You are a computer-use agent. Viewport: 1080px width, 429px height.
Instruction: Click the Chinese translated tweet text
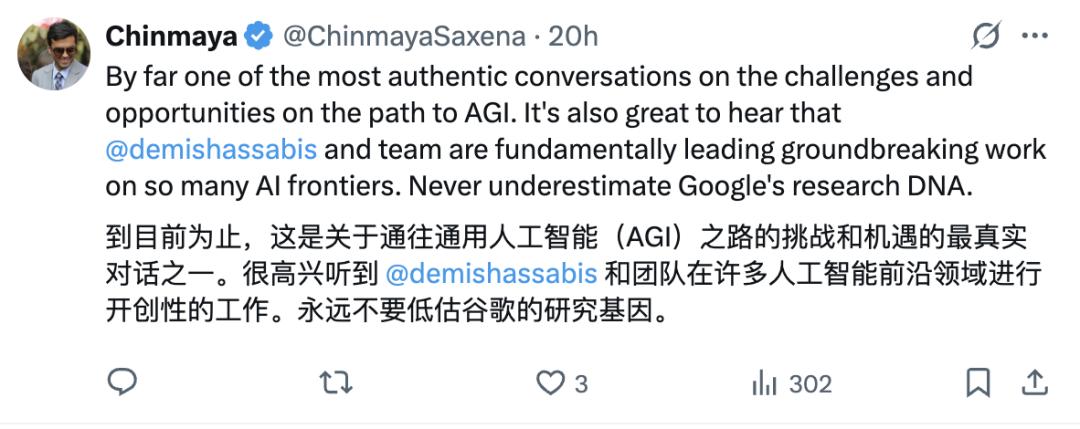coord(572,273)
